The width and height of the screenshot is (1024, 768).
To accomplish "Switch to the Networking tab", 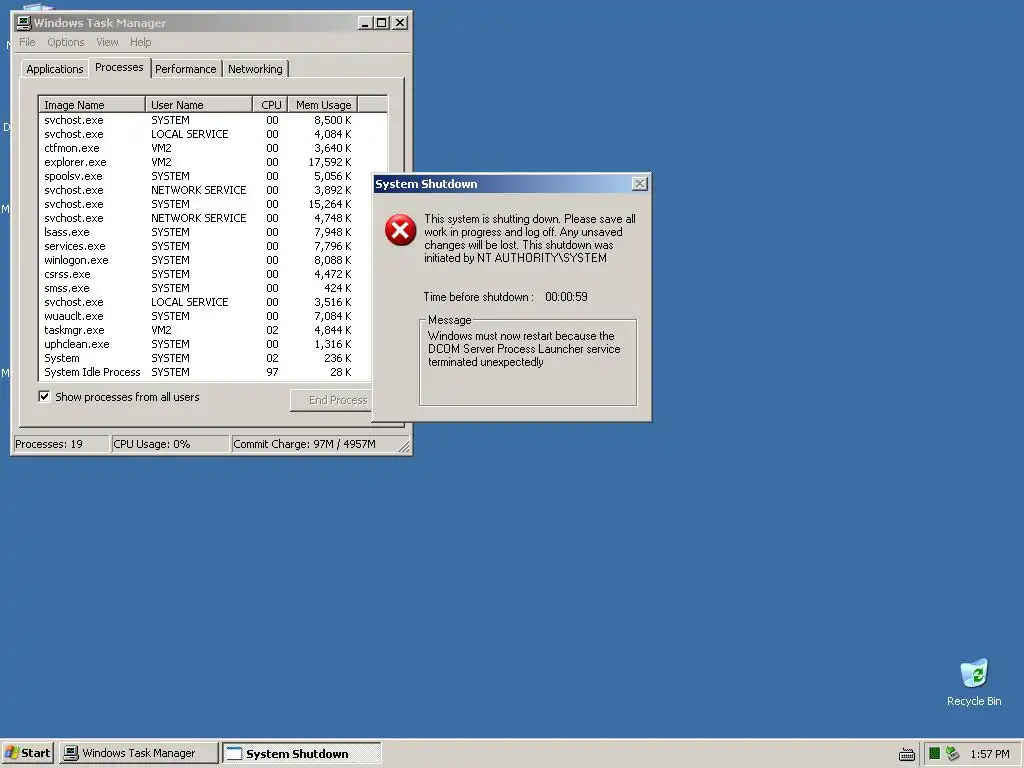I will pyautogui.click(x=255, y=69).
